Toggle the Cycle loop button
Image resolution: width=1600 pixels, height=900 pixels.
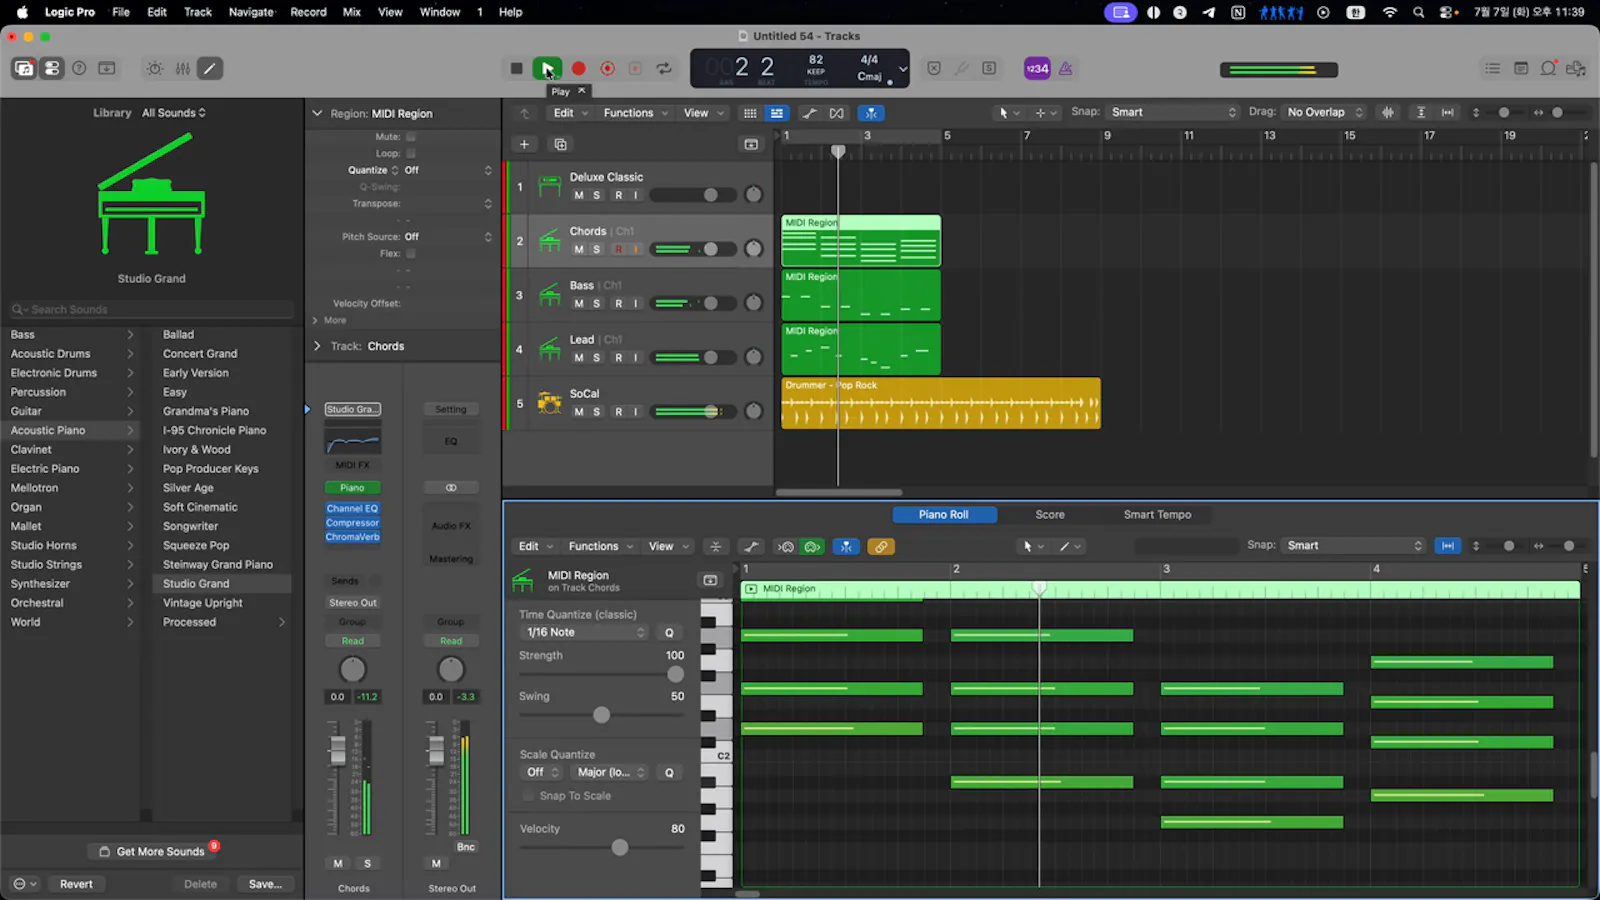(664, 68)
